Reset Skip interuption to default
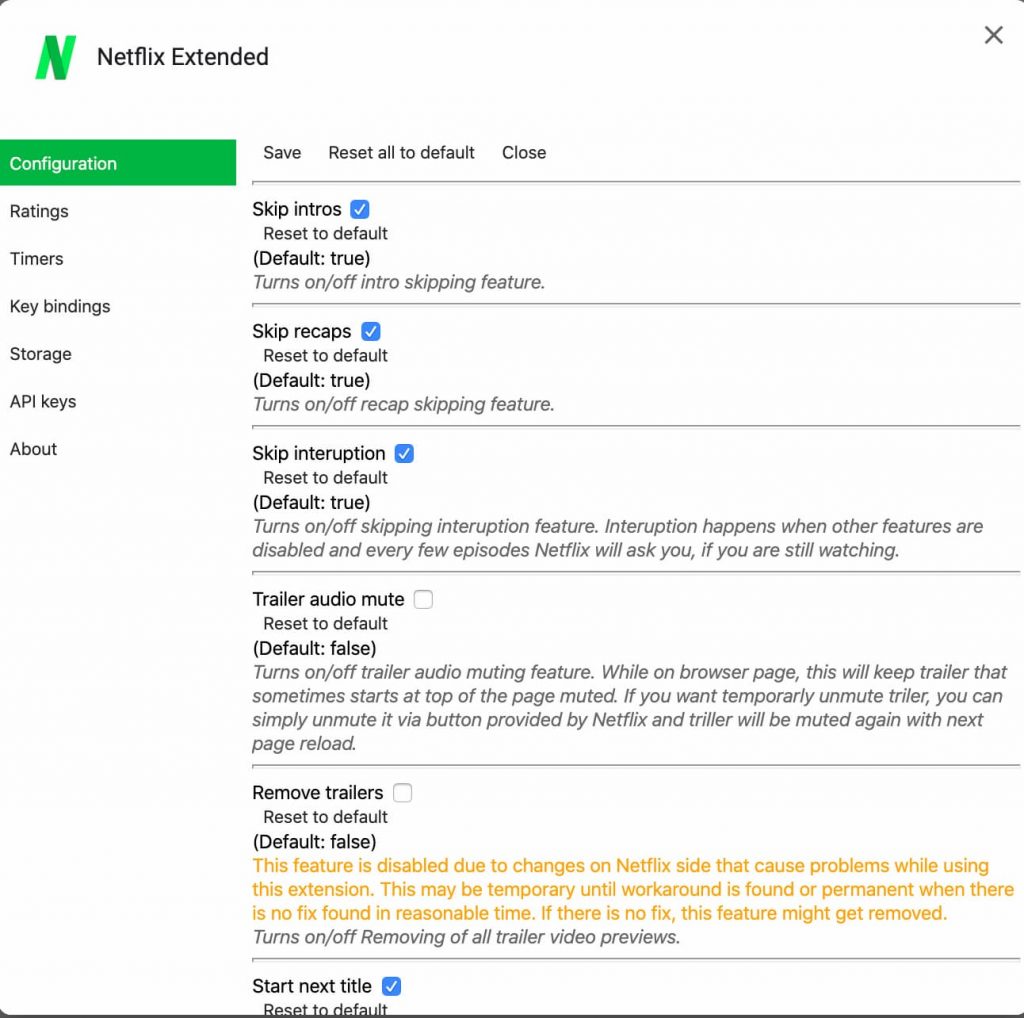This screenshot has width=1024, height=1018. pos(325,478)
